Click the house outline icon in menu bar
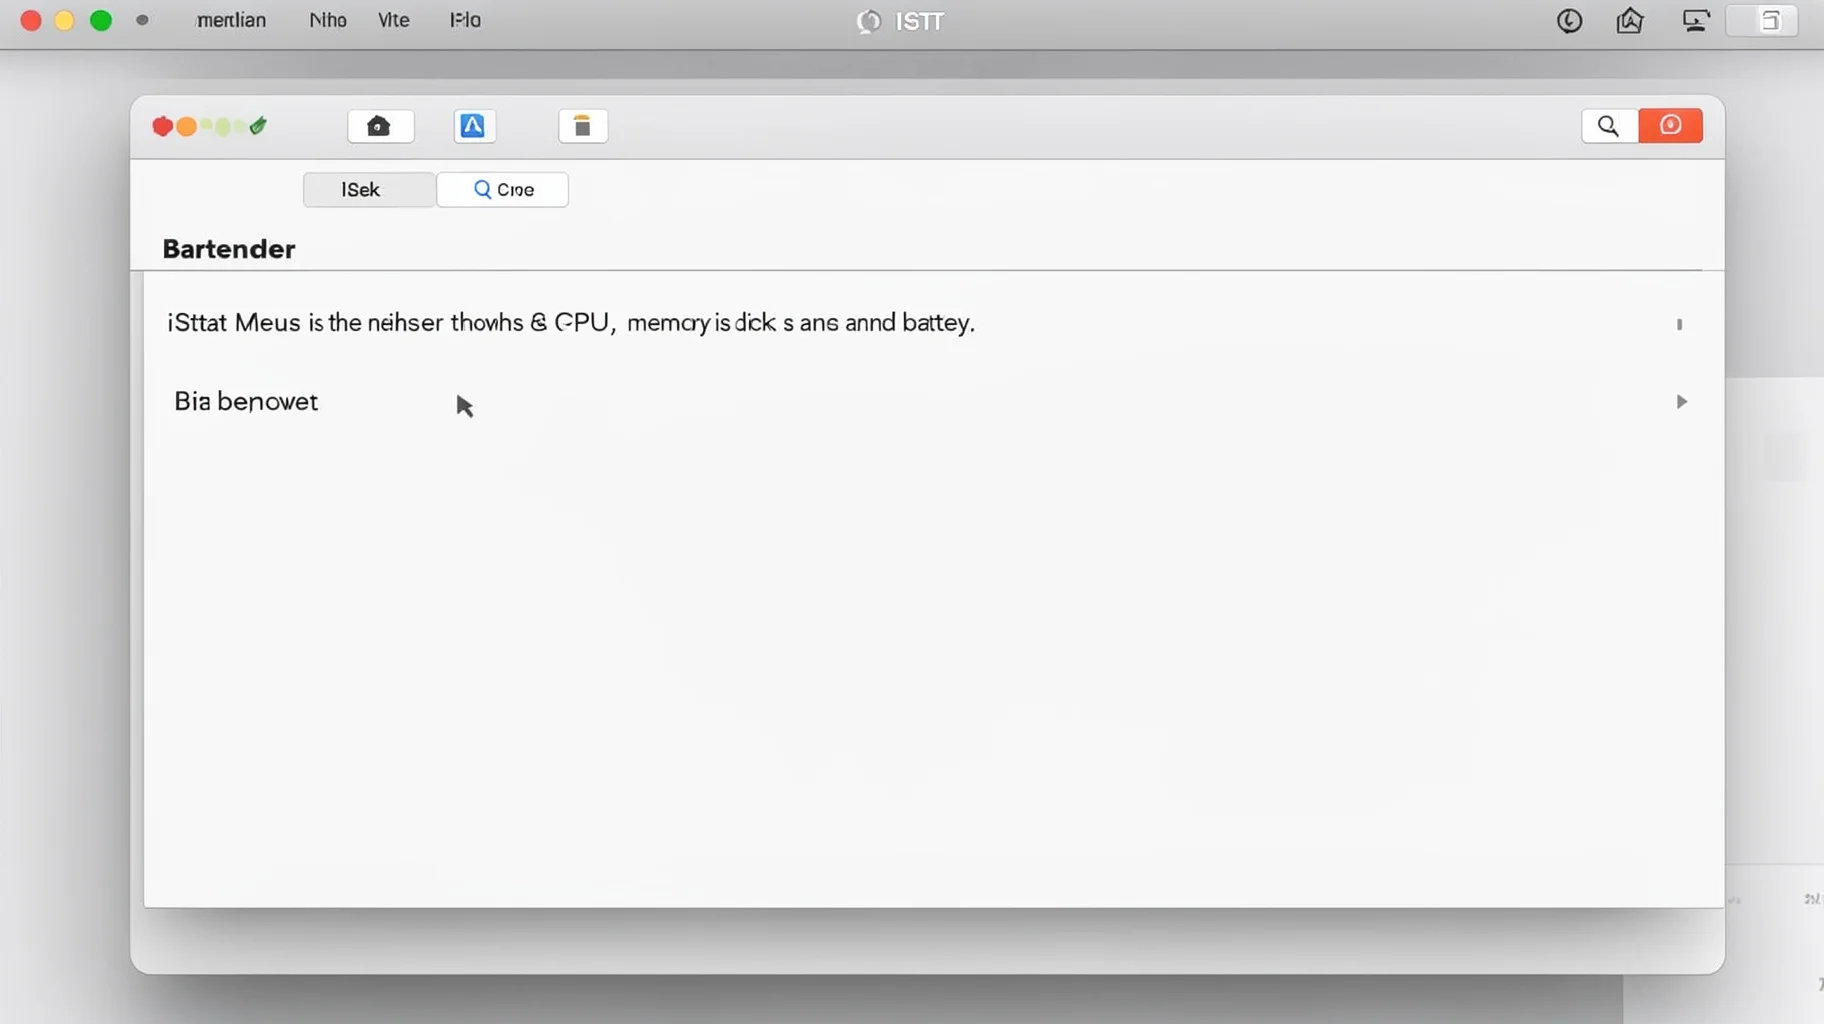The width and height of the screenshot is (1824, 1024). pos(1630,21)
